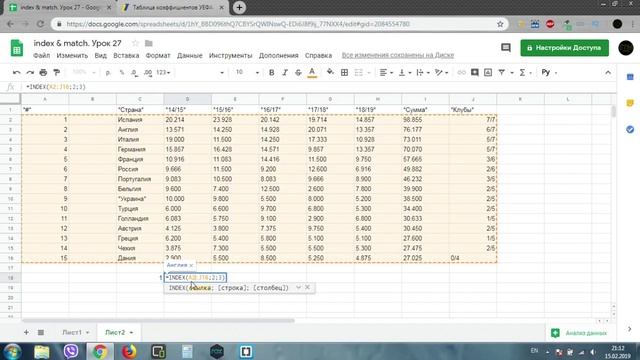Open the all sheets list icon
The image size is (640, 360).
pyautogui.click(x=41, y=333)
